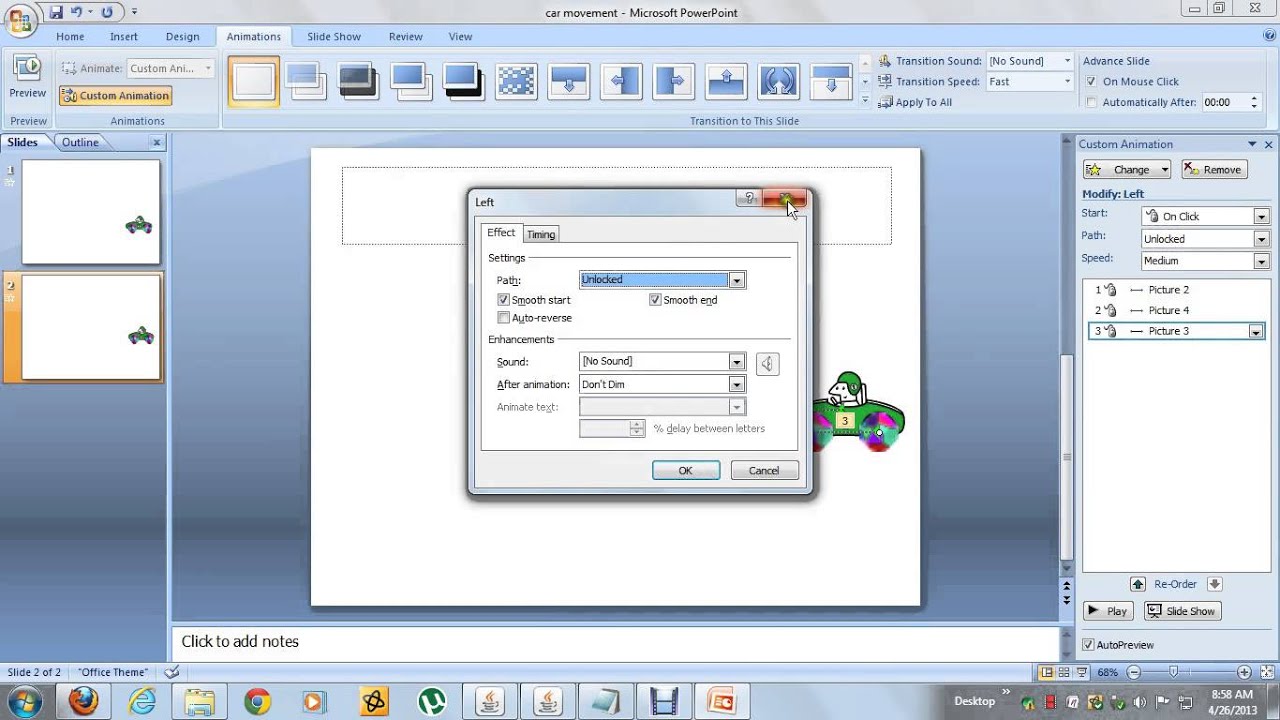Click the sound speaker icon in the dialog
Image resolution: width=1280 pixels, height=720 pixels.
(767, 364)
